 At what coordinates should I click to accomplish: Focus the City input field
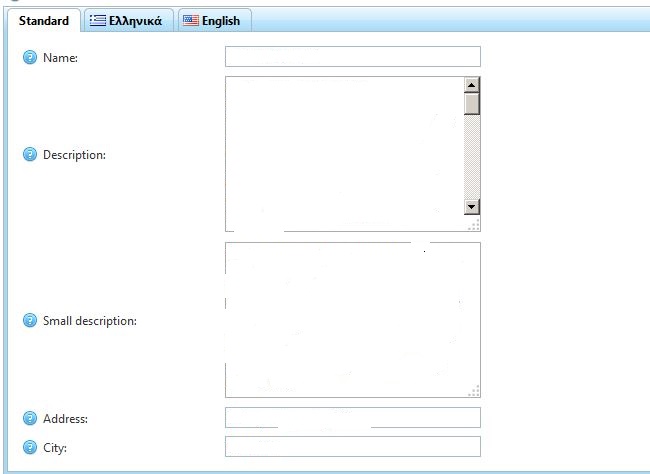point(353,446)
